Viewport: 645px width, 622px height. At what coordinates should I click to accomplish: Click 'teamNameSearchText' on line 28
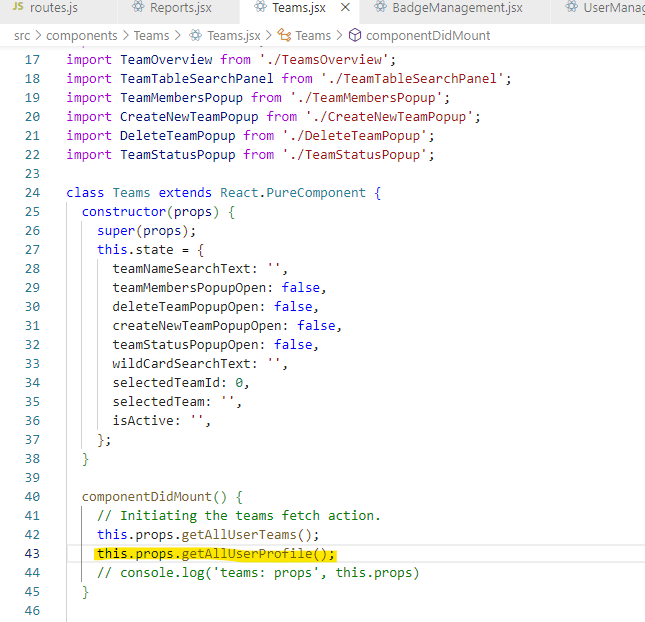181,269
